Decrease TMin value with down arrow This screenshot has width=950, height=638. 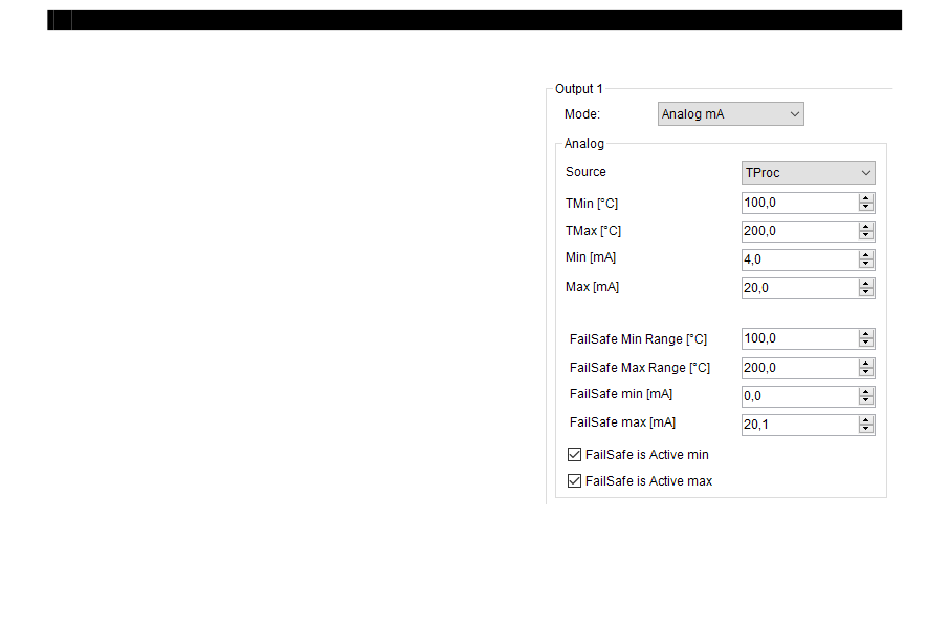tap(866, 207)
